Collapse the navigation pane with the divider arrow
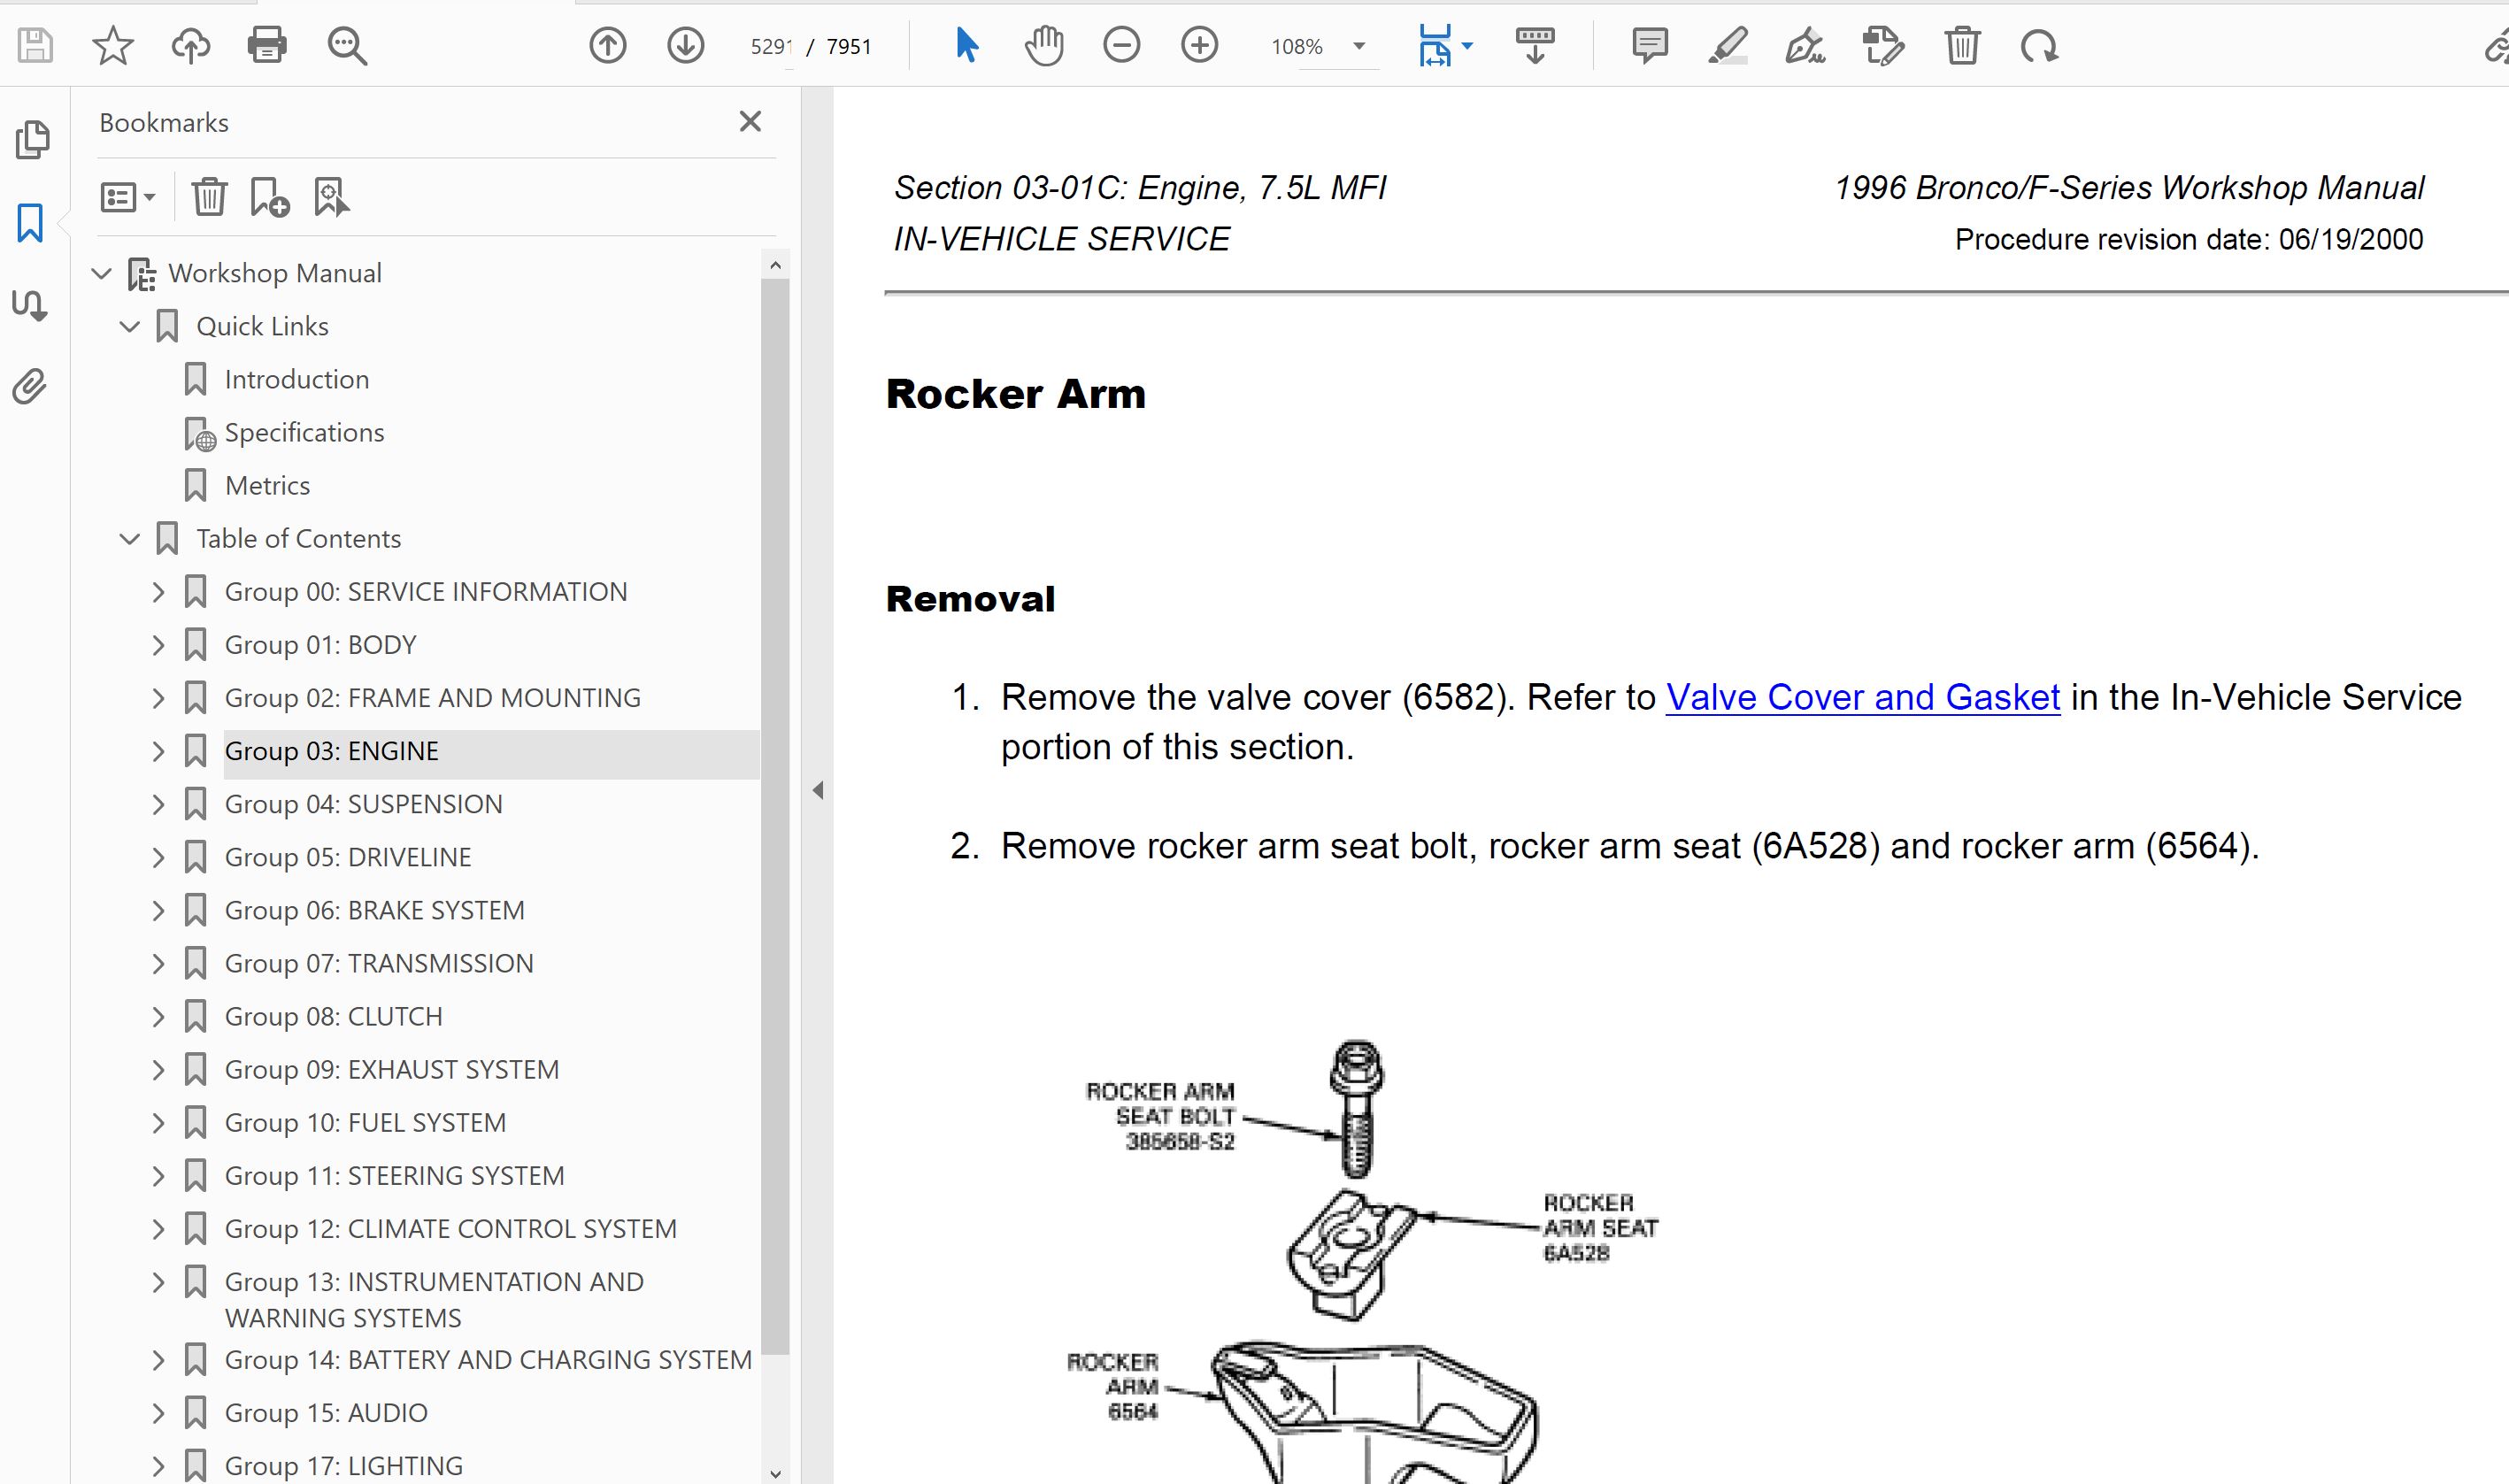Viewport: 2509px width, 1484px height. click(818, 790)
